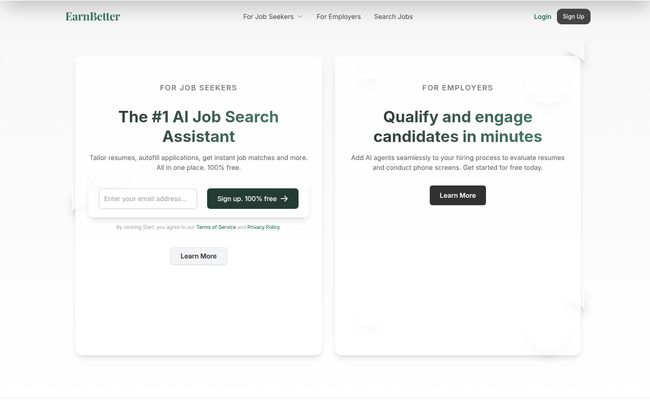
Task: Focus the email address input field
Action: click(x=148, y=199)
